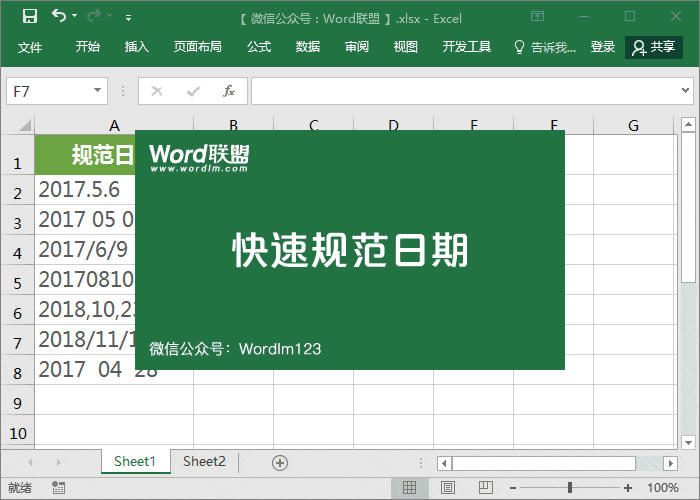This screenshot has width=700, height=500.
Task: Expand the formula bar
Action: tap(687, 91)
